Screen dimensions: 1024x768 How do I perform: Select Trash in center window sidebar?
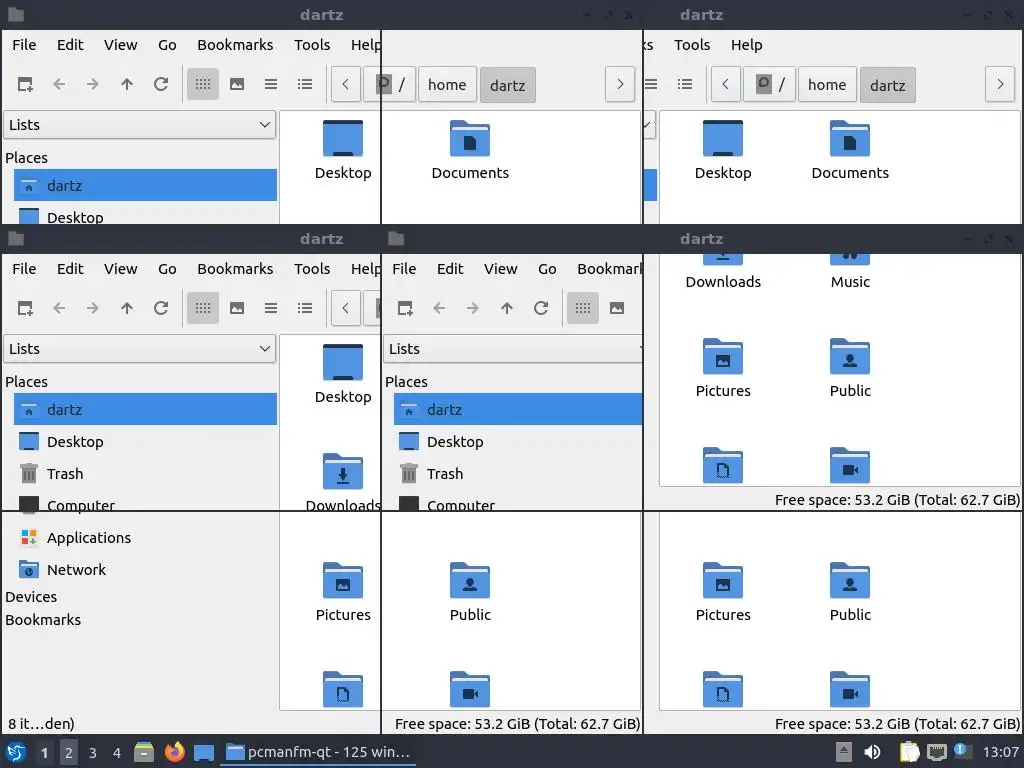point(518,473)
